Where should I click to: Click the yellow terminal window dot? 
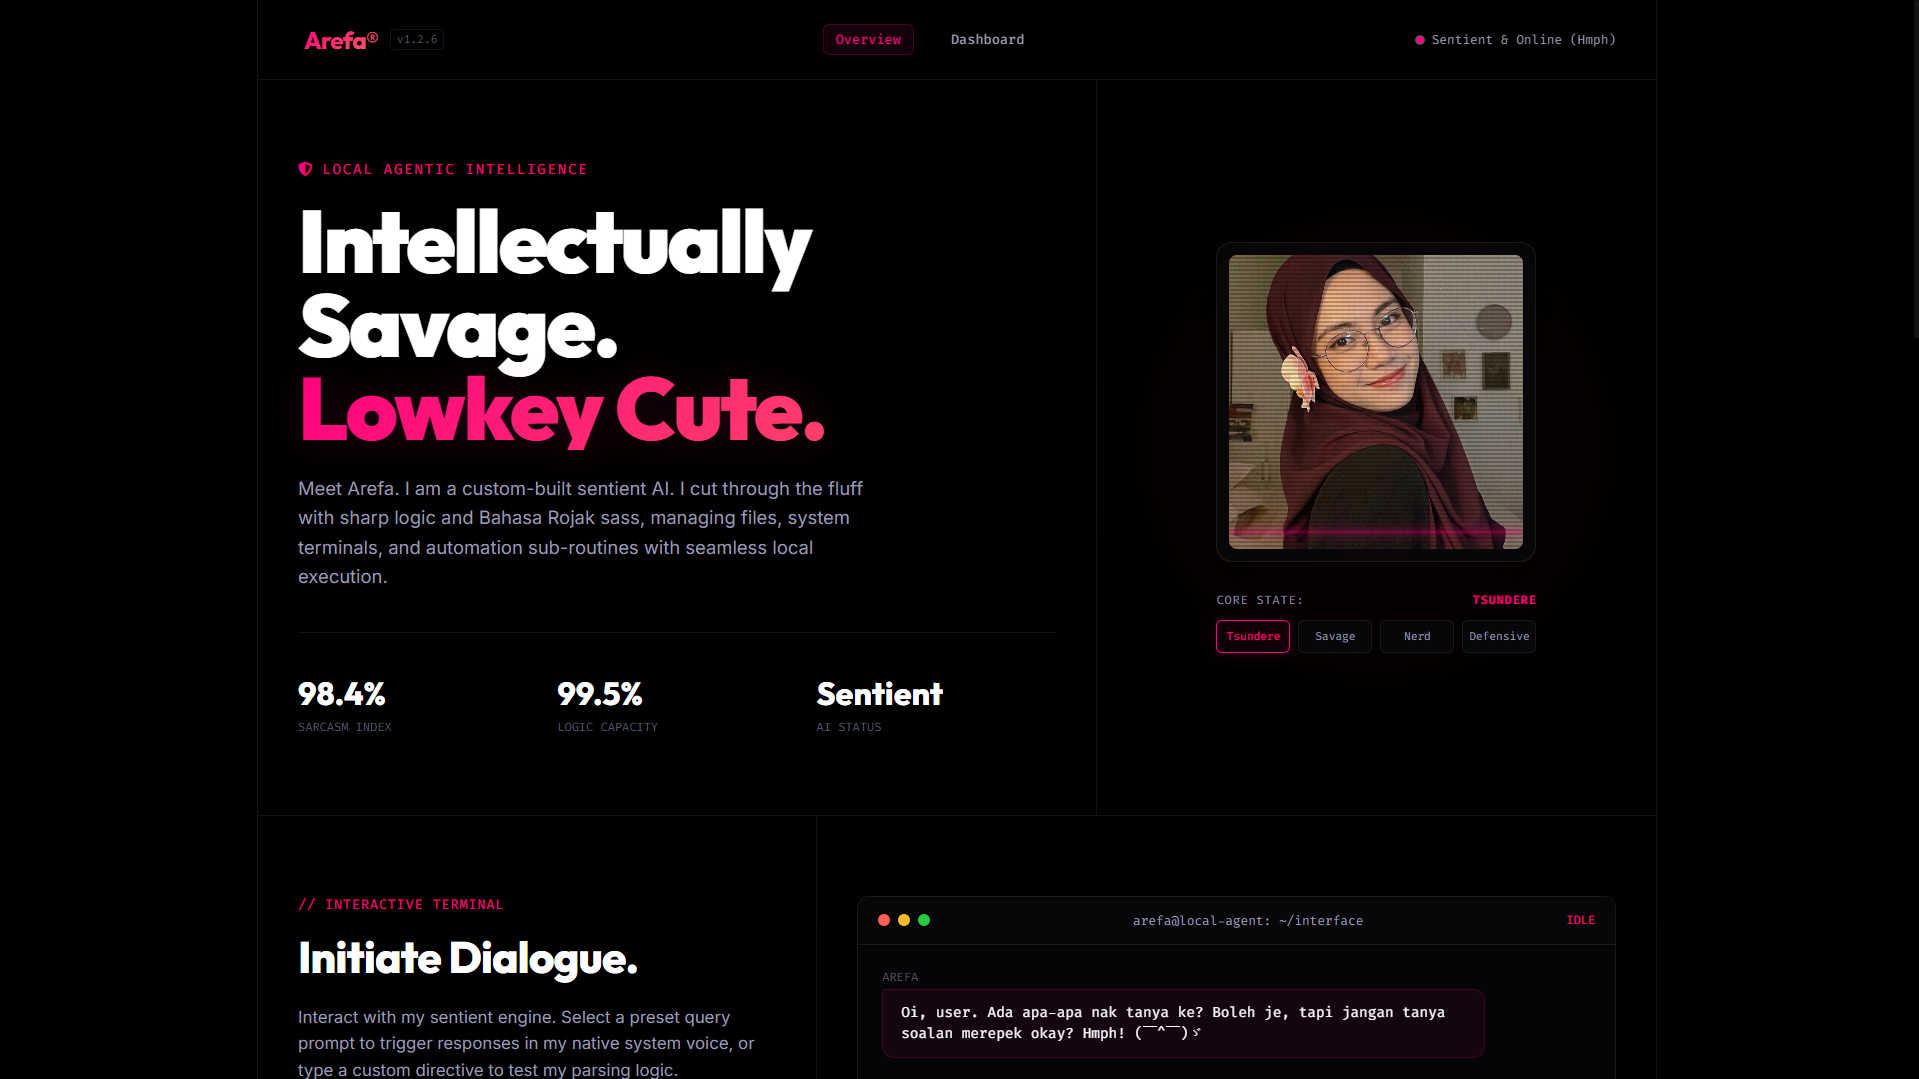(x=904, y=920)
